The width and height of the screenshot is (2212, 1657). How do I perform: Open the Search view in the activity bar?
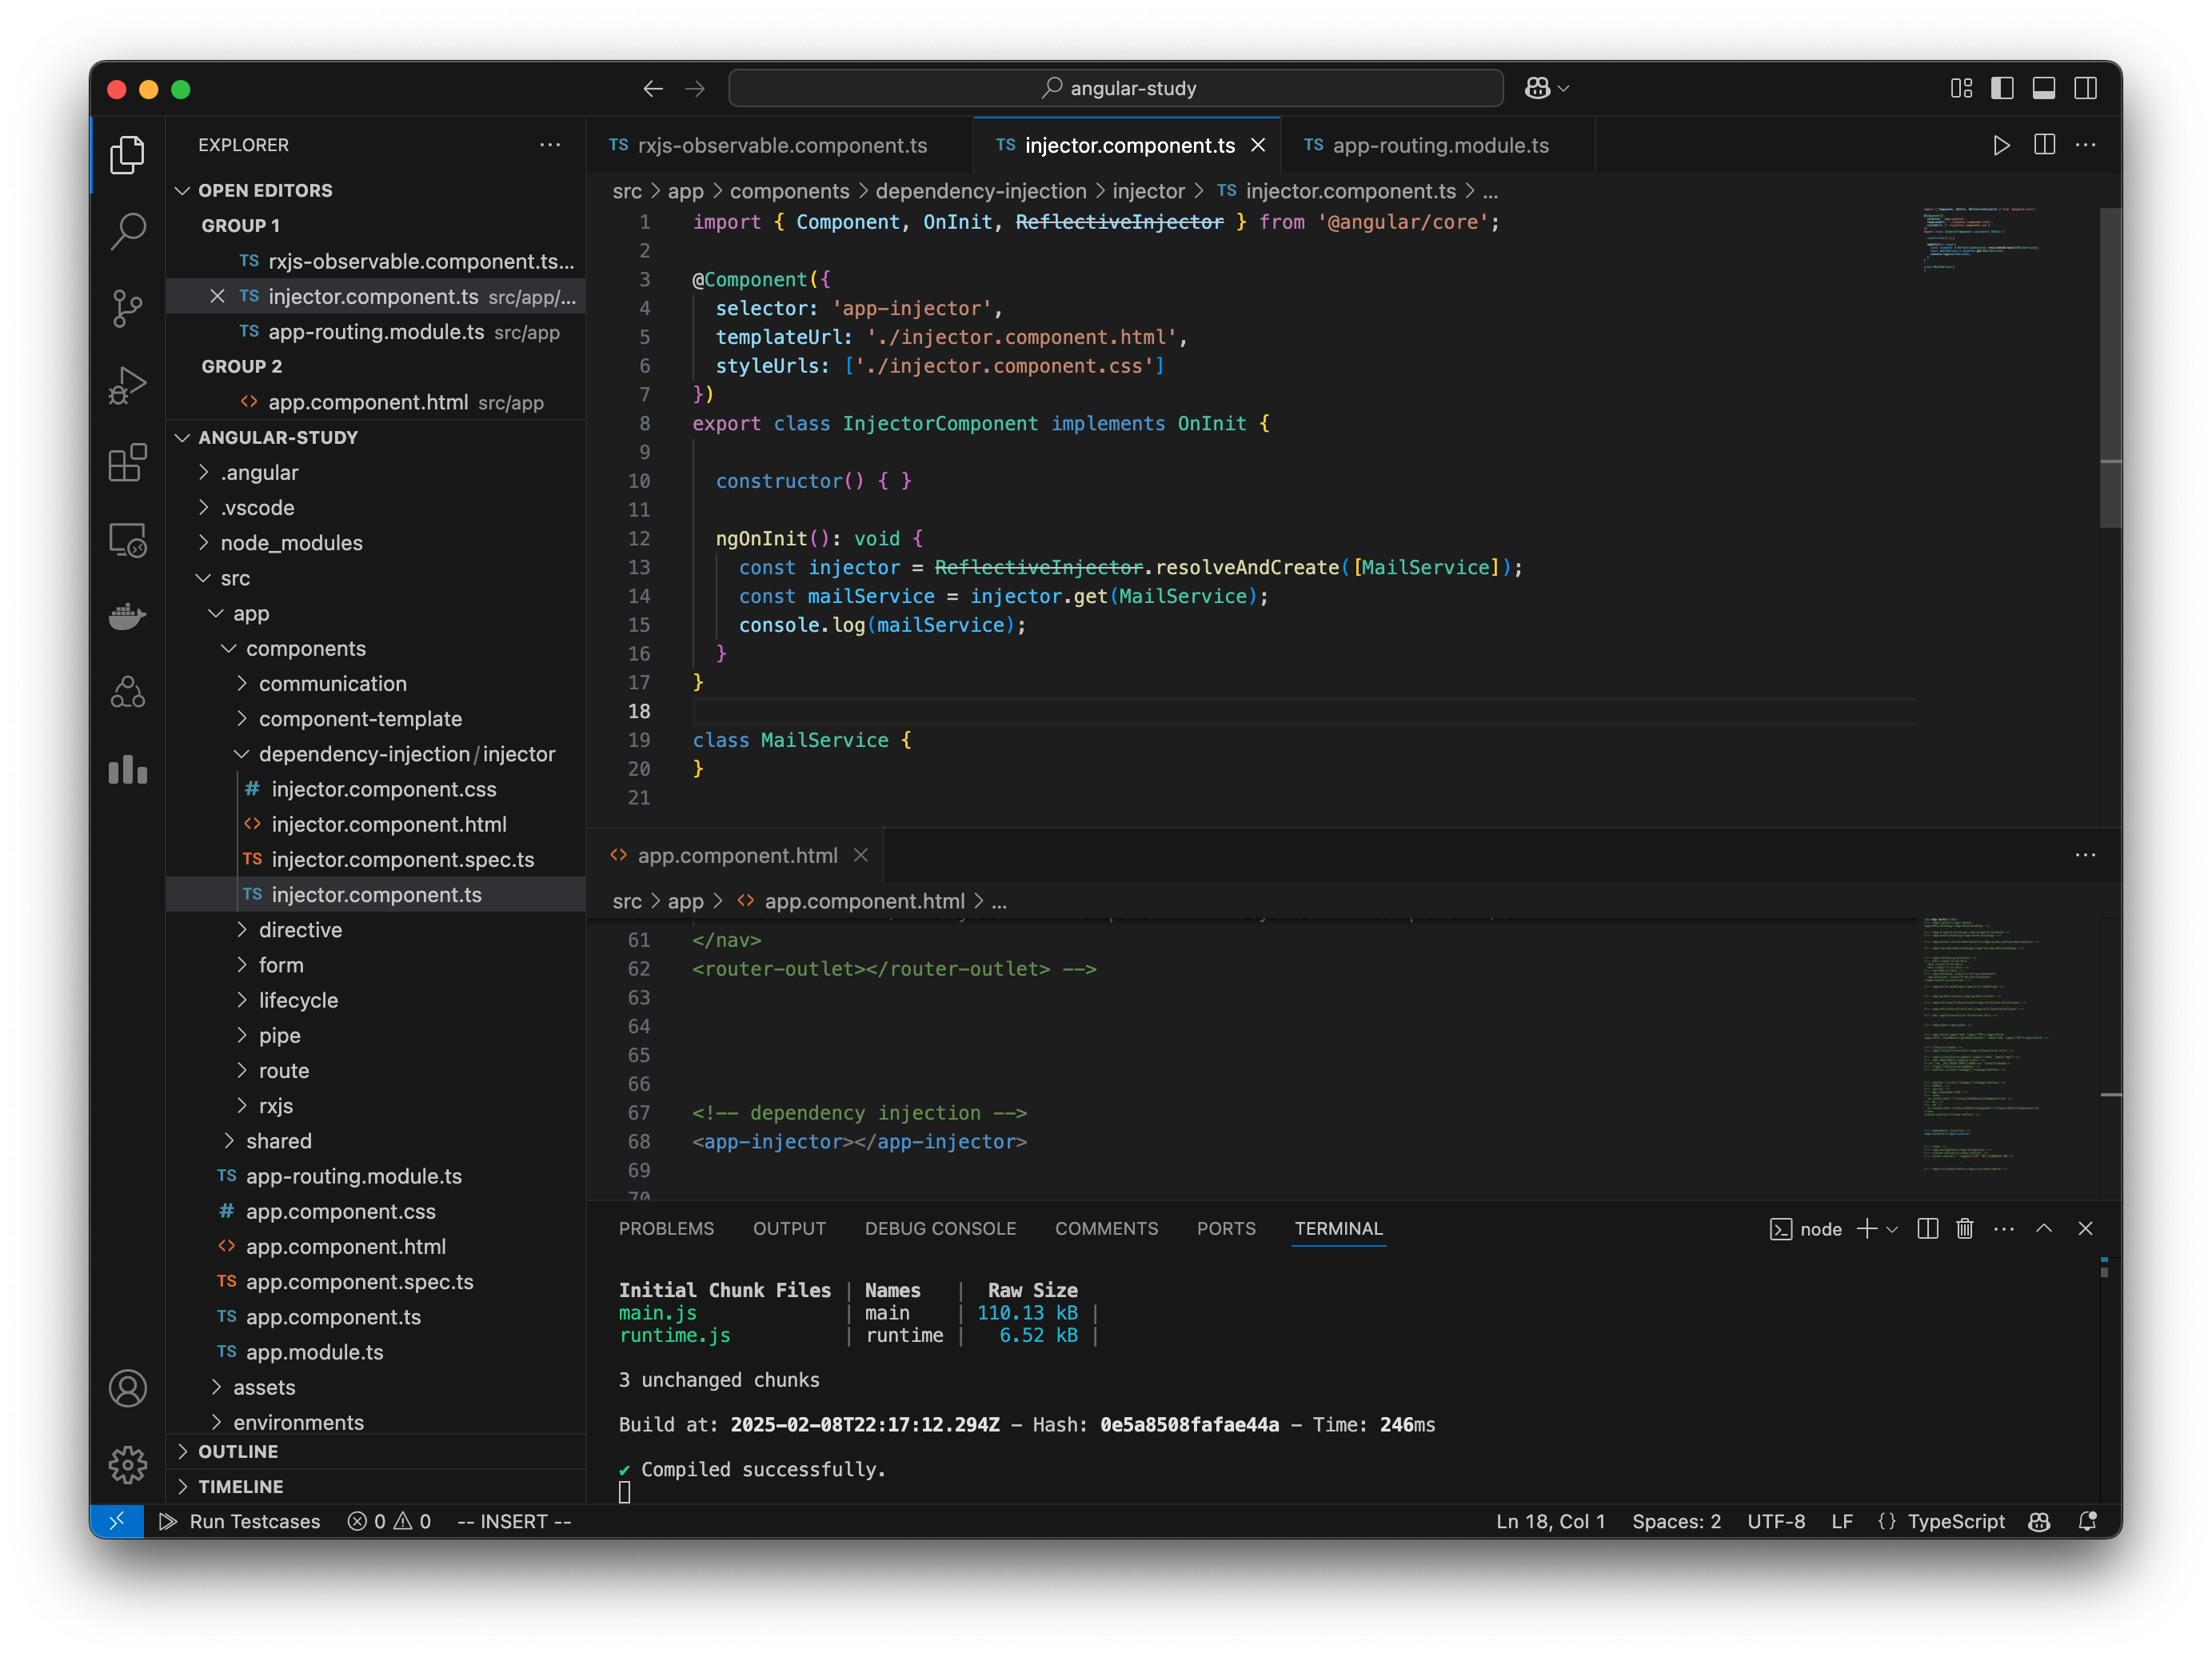pos(128,230)
